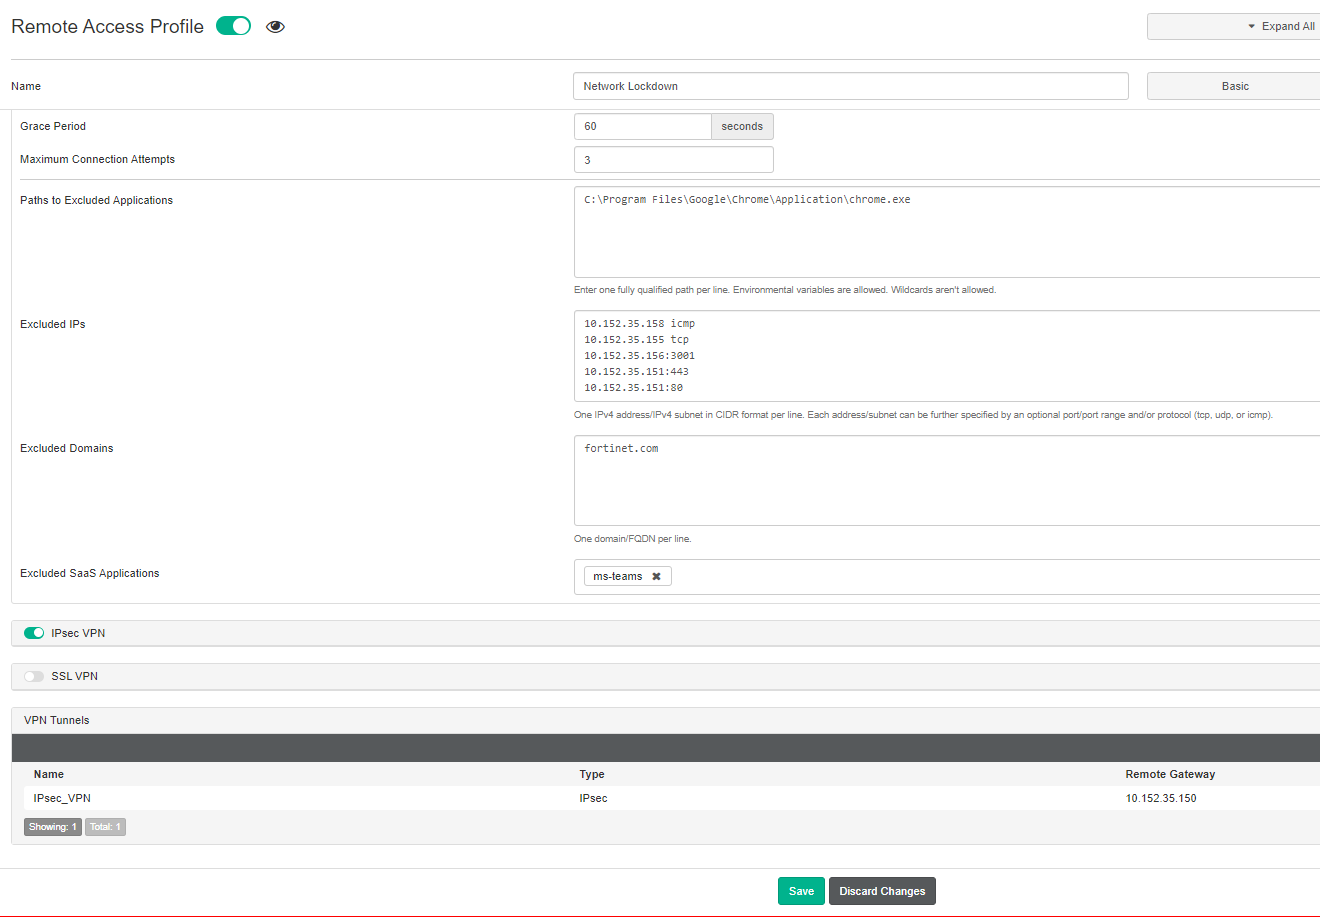Click the Excluded SaaS Applications field
Viewport: 1320px width, 917px height.
pos(947,577)
